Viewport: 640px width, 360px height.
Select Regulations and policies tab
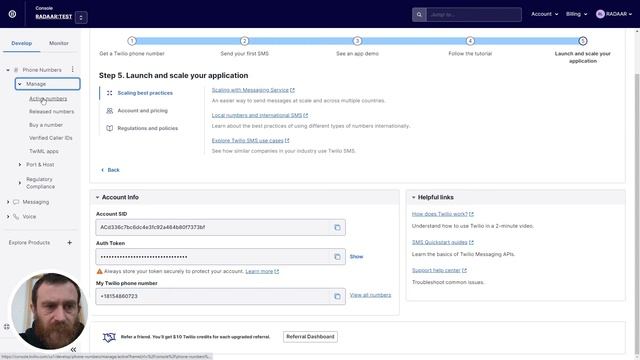[147, 128]
